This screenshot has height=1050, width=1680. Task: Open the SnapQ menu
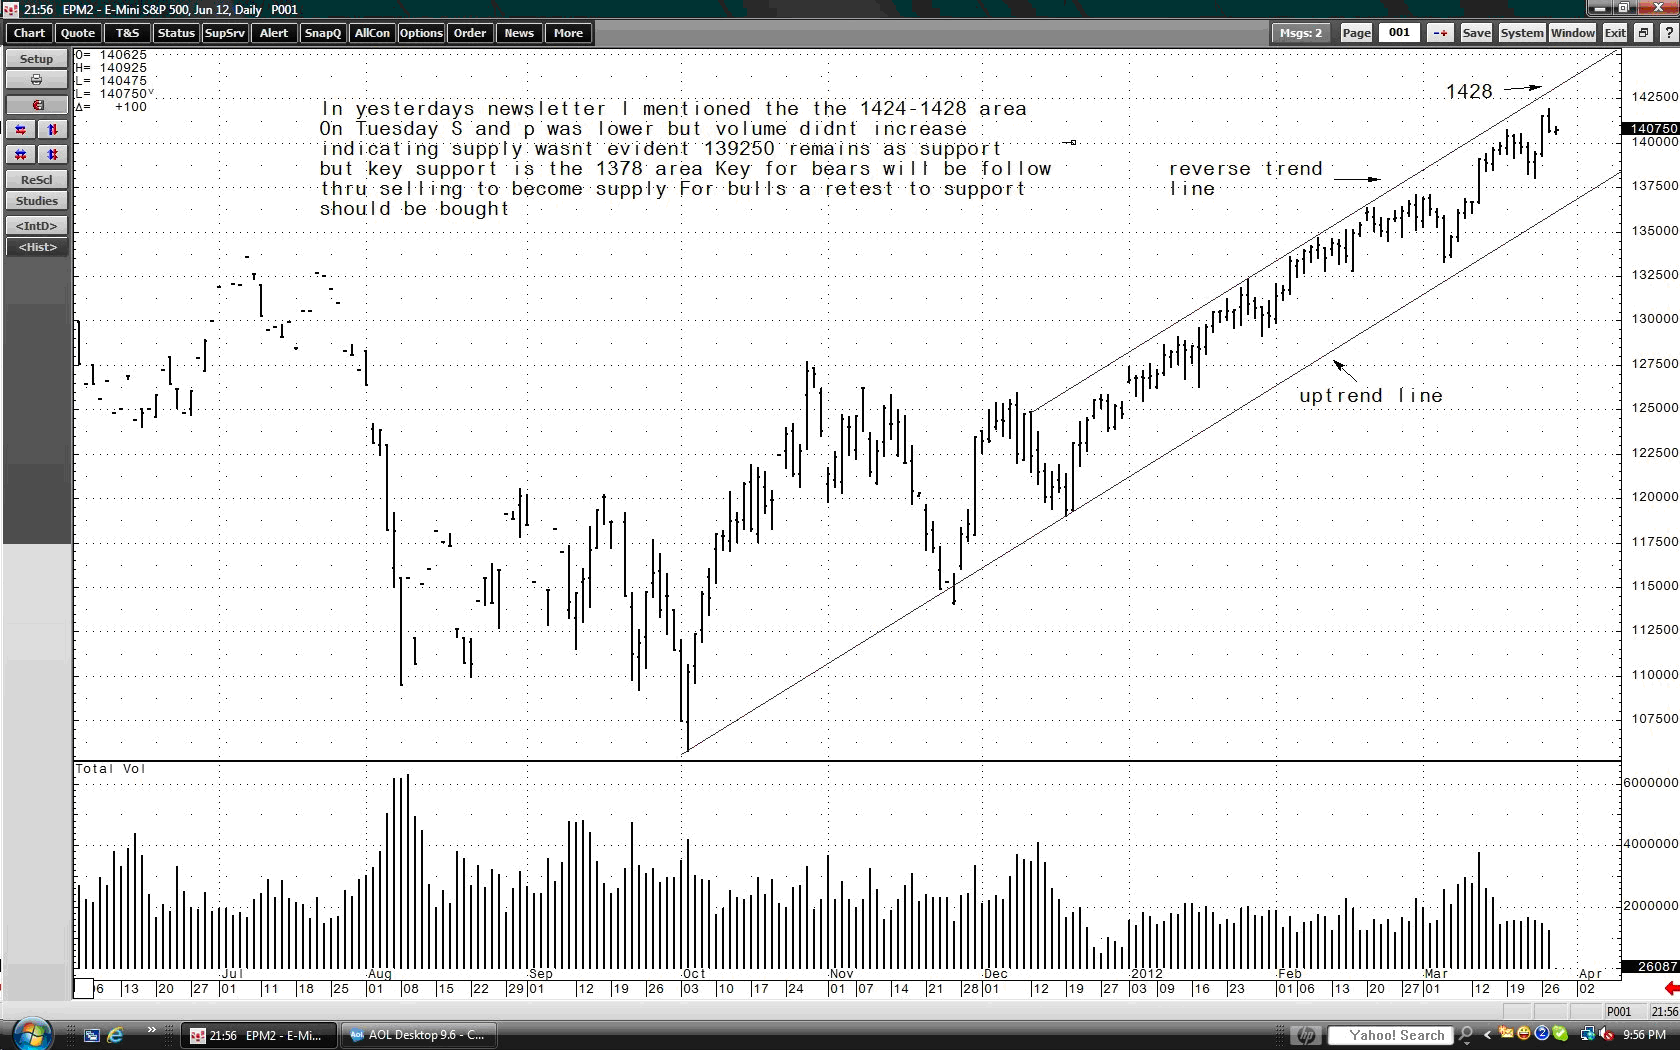pyautogui.click(x=323, y=33)
